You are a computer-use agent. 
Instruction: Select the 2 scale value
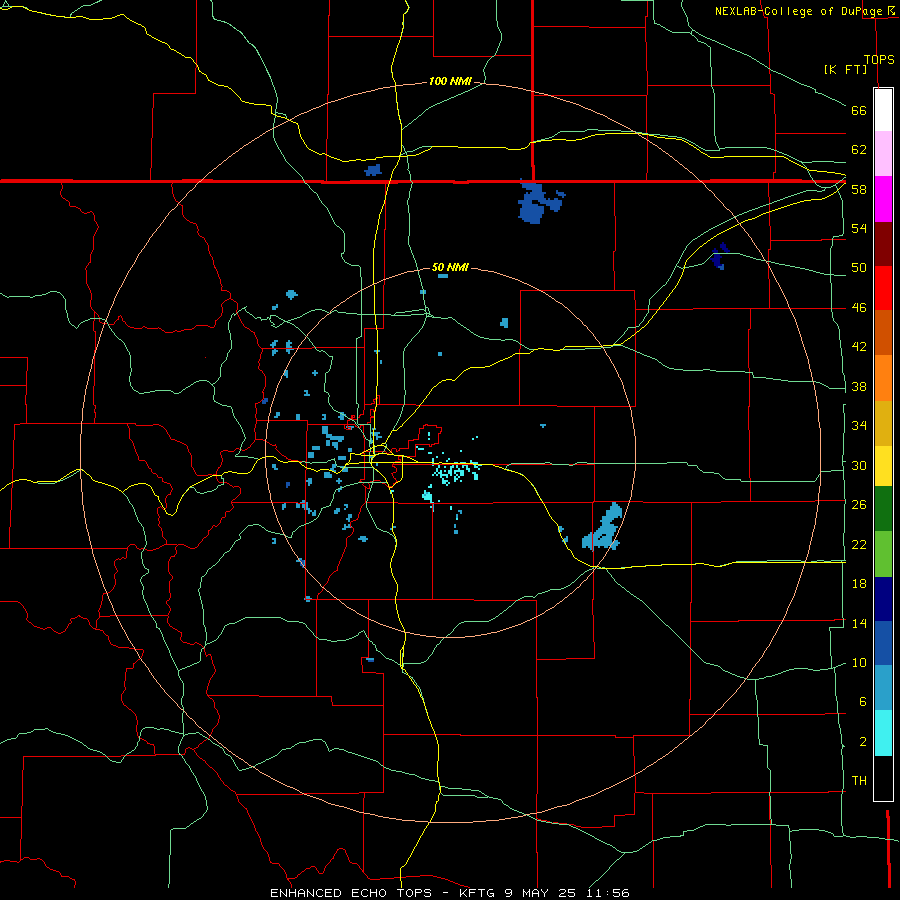tap(862, 741)
